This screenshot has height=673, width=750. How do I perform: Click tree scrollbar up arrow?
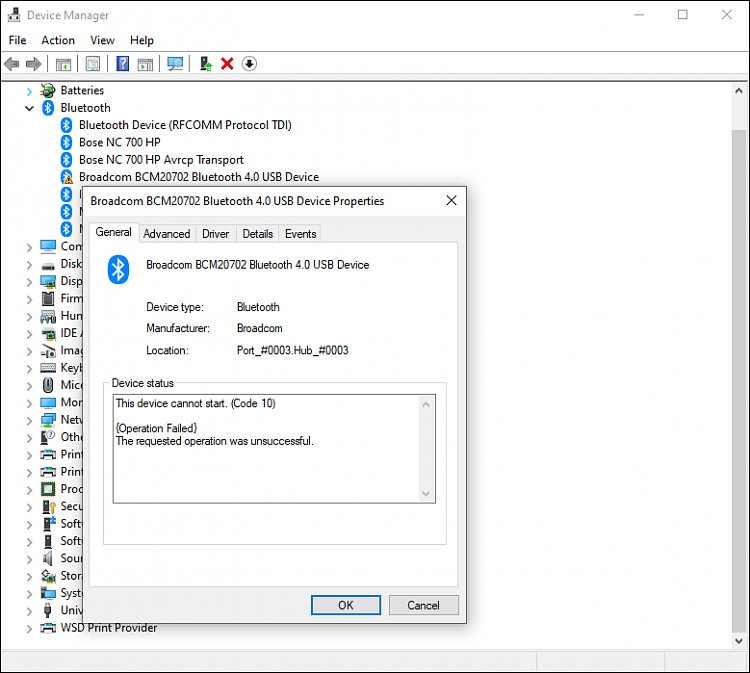pos(739,90)
